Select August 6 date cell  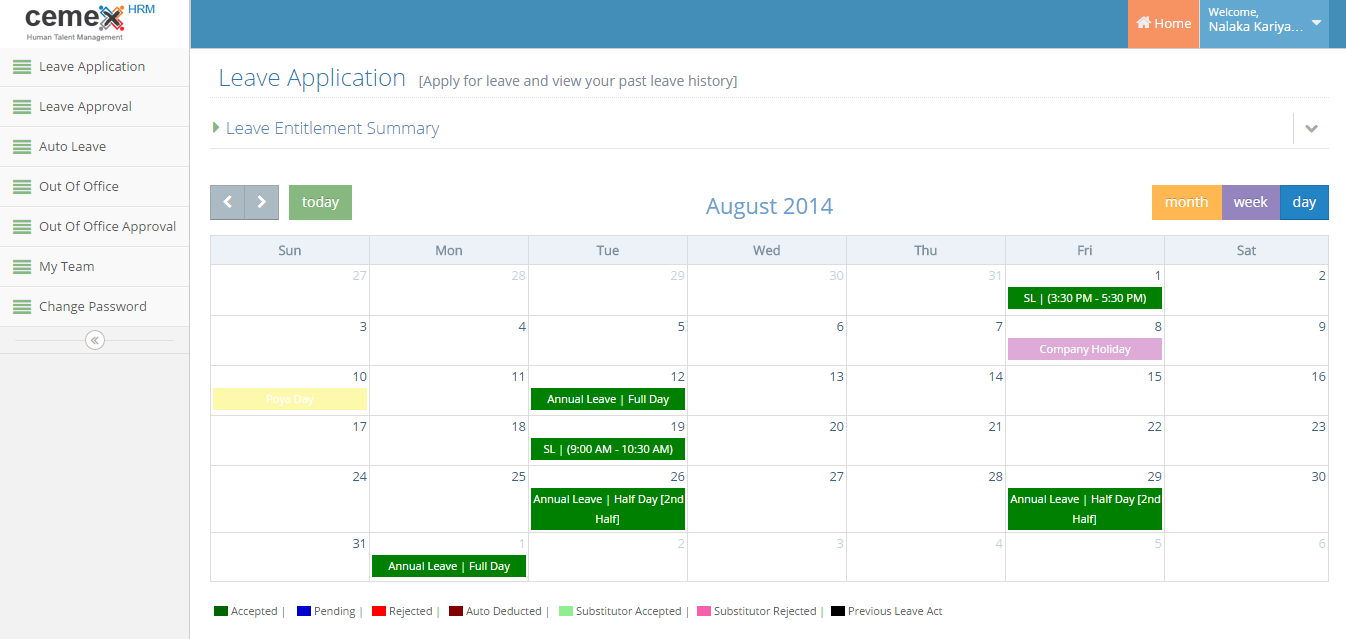(767, 340)
